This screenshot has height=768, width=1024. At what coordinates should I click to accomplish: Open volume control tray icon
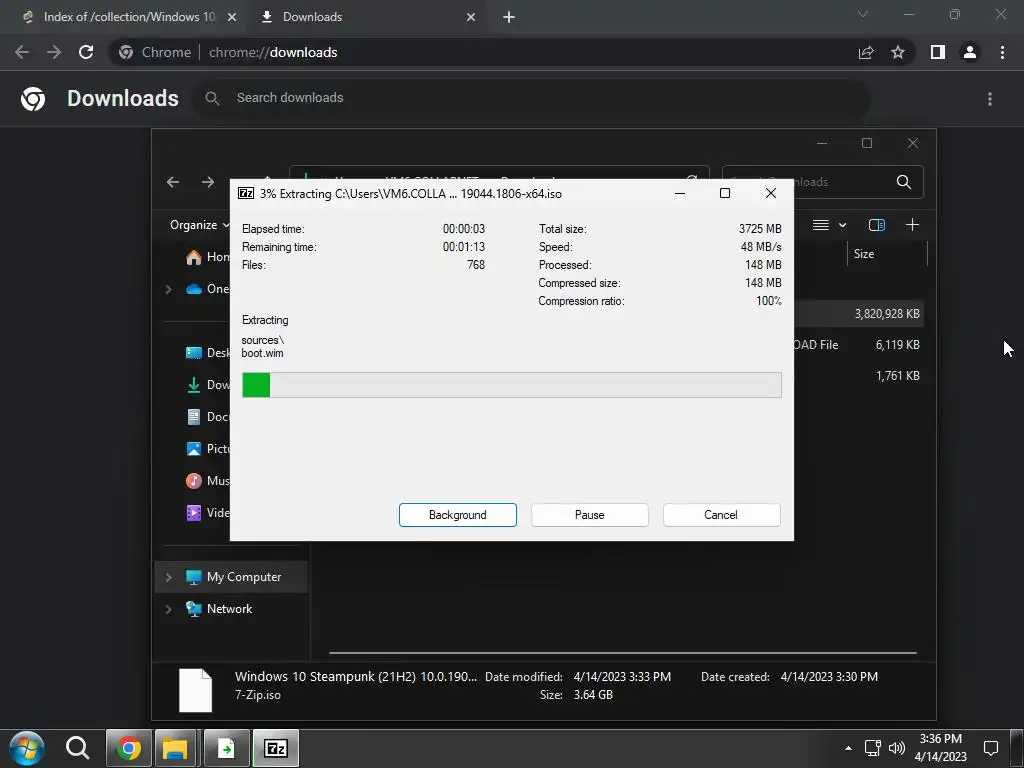coord(897,748)
